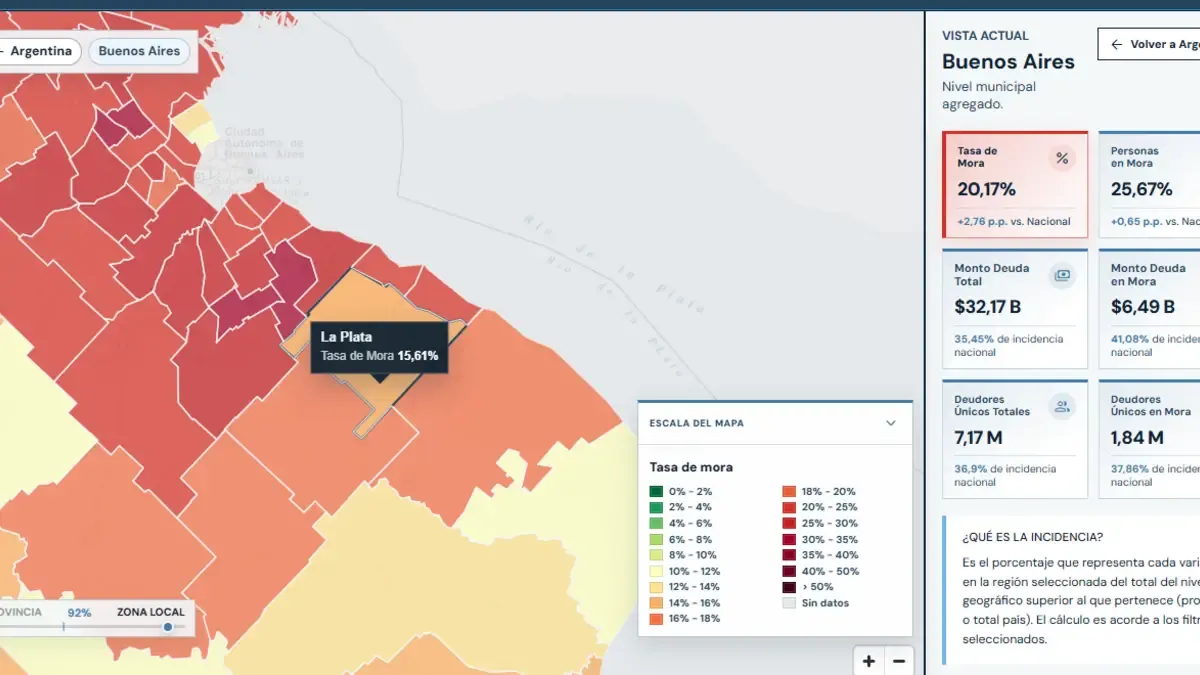Select the Personas en Mora metric card
1200x675 pixels.
1150,185
